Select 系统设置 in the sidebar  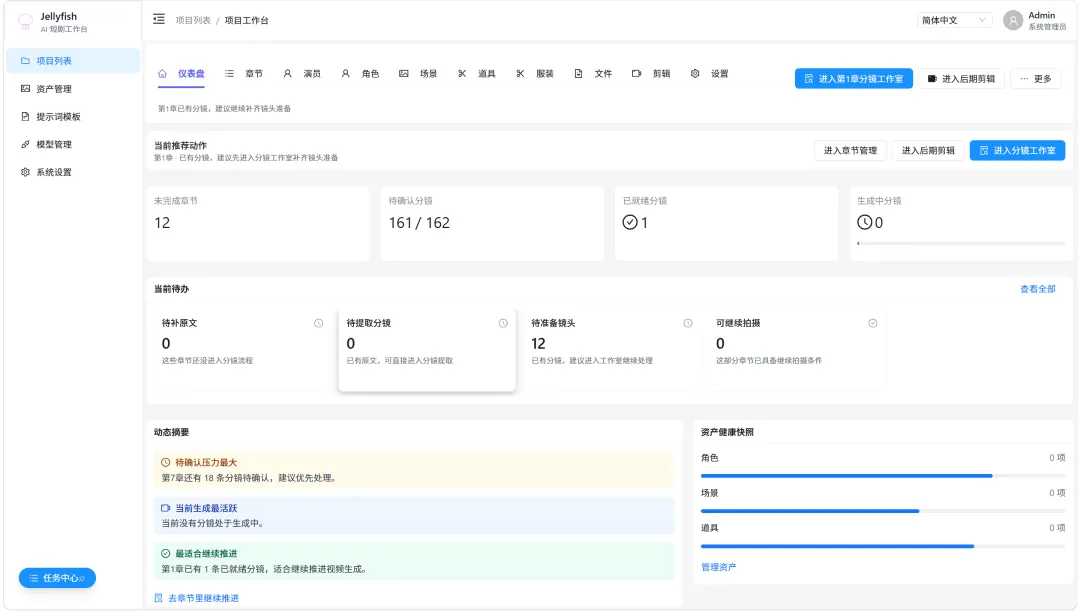pos(73,172)
